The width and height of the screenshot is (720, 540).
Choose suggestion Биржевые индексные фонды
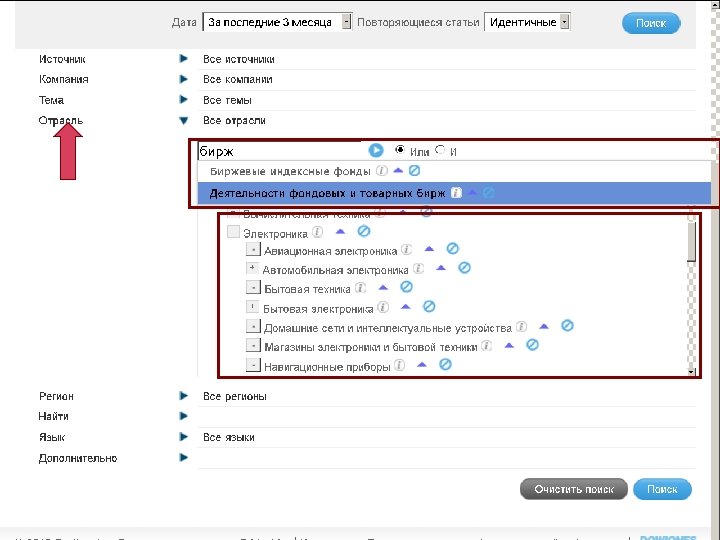pyautogui.click(x=290, y=171)
